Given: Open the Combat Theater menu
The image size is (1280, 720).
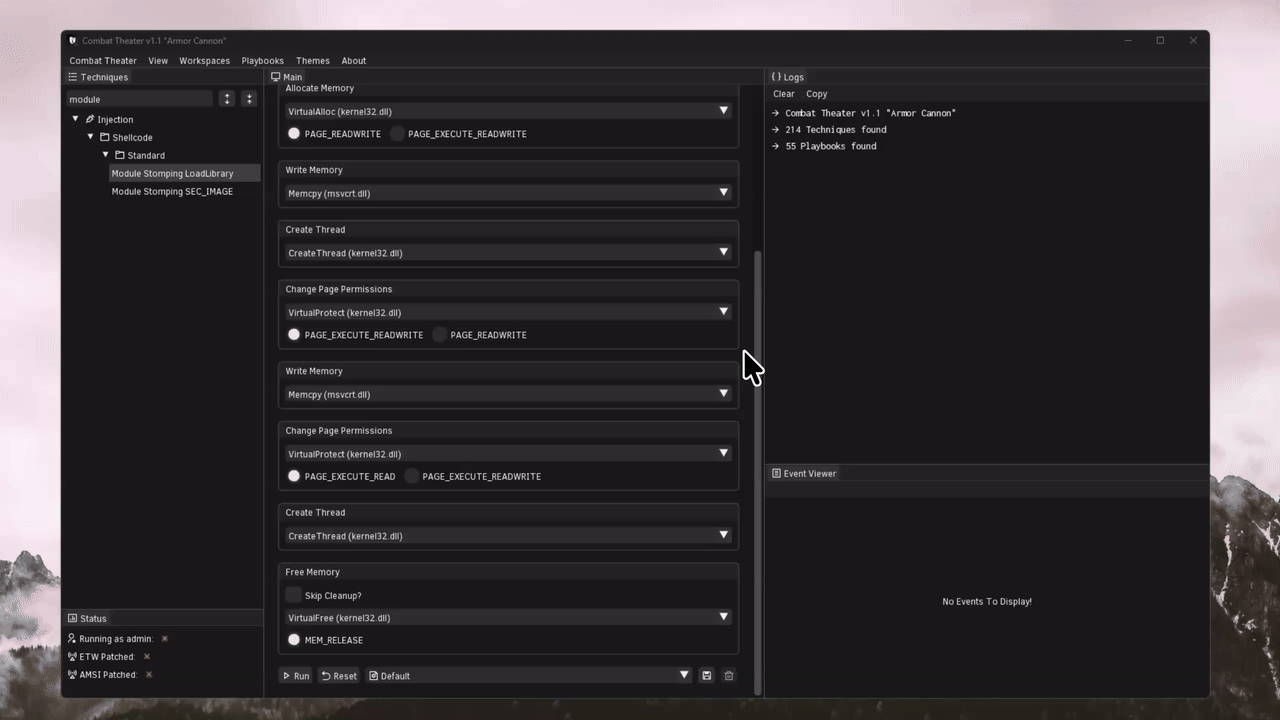Looking at the screenshot, I should pos(103,61).
